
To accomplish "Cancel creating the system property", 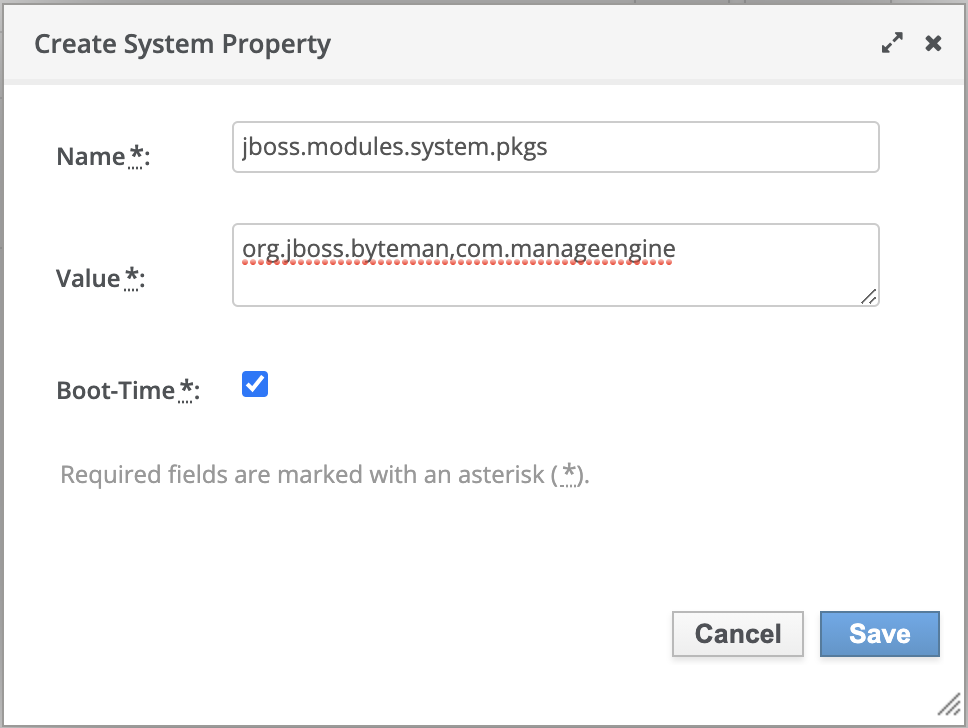I will click(738, 634).
